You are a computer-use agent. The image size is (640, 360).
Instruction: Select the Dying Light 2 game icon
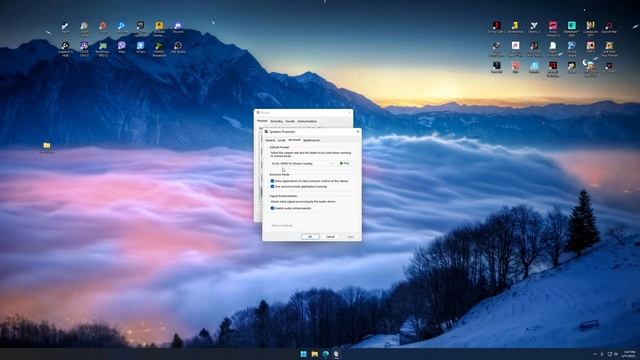496,27
